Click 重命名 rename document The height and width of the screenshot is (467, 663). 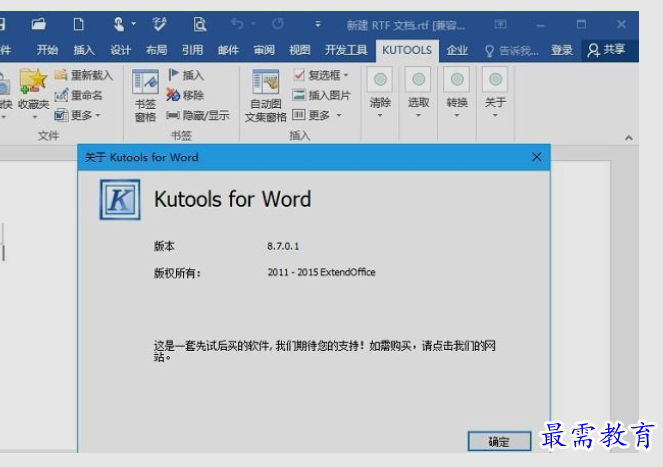[79, 95]
